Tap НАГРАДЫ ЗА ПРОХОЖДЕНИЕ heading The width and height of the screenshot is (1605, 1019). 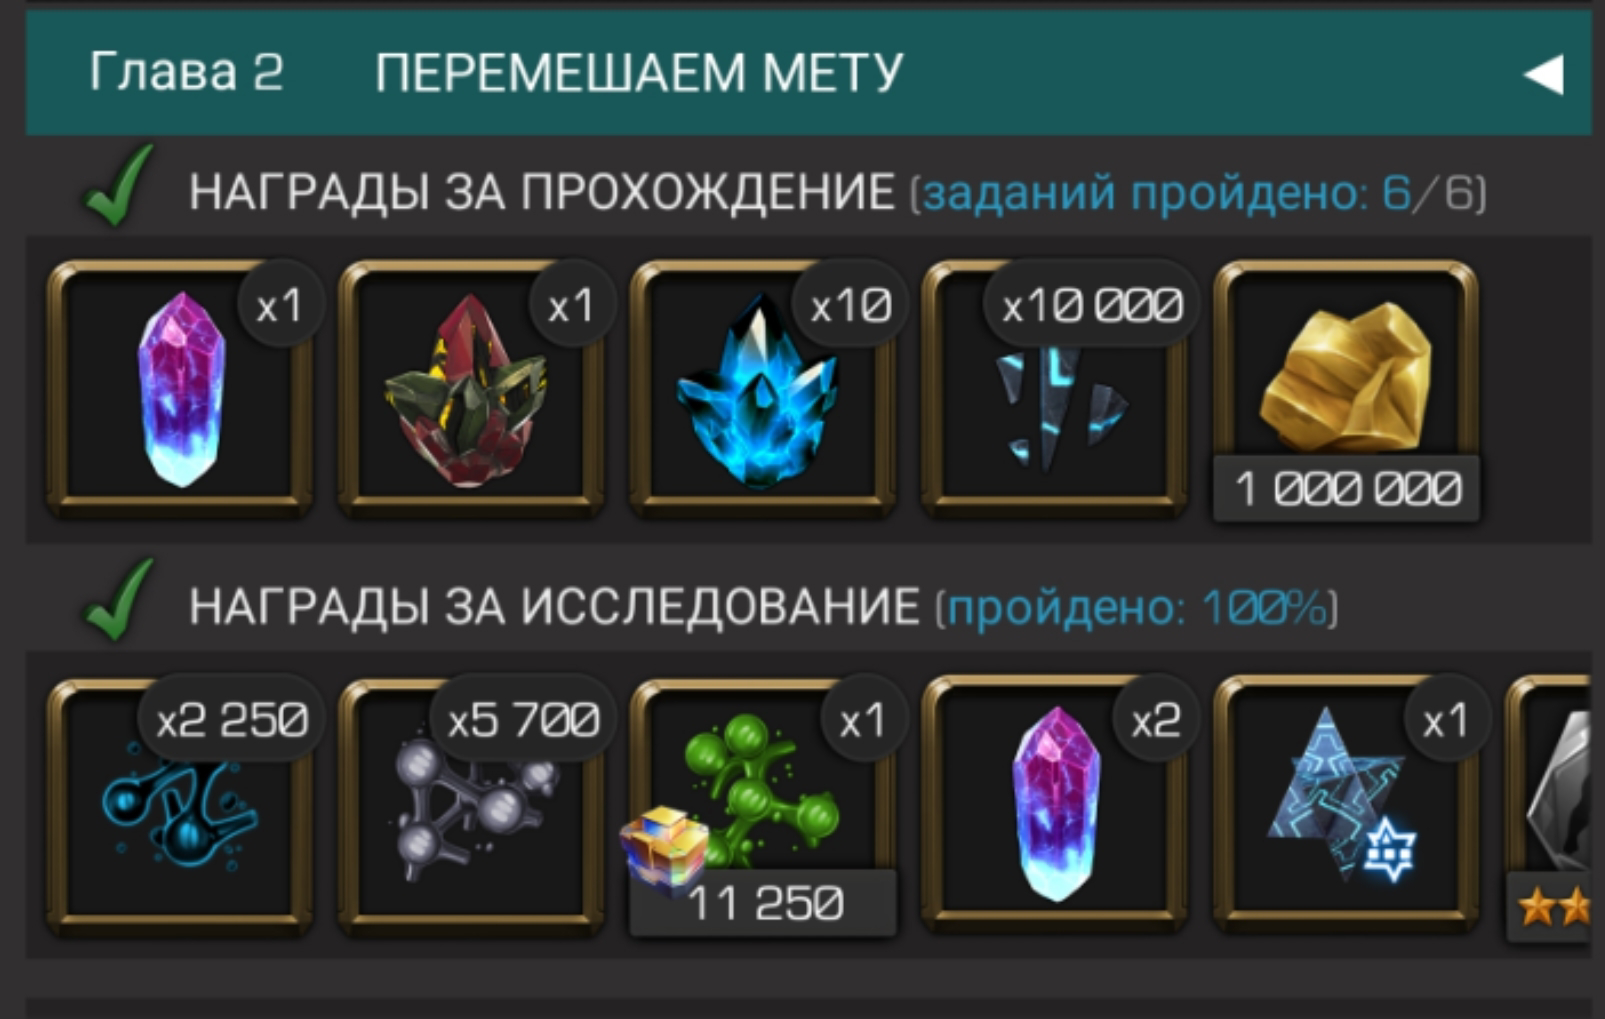pyautogui.click(x=542, y=191)
